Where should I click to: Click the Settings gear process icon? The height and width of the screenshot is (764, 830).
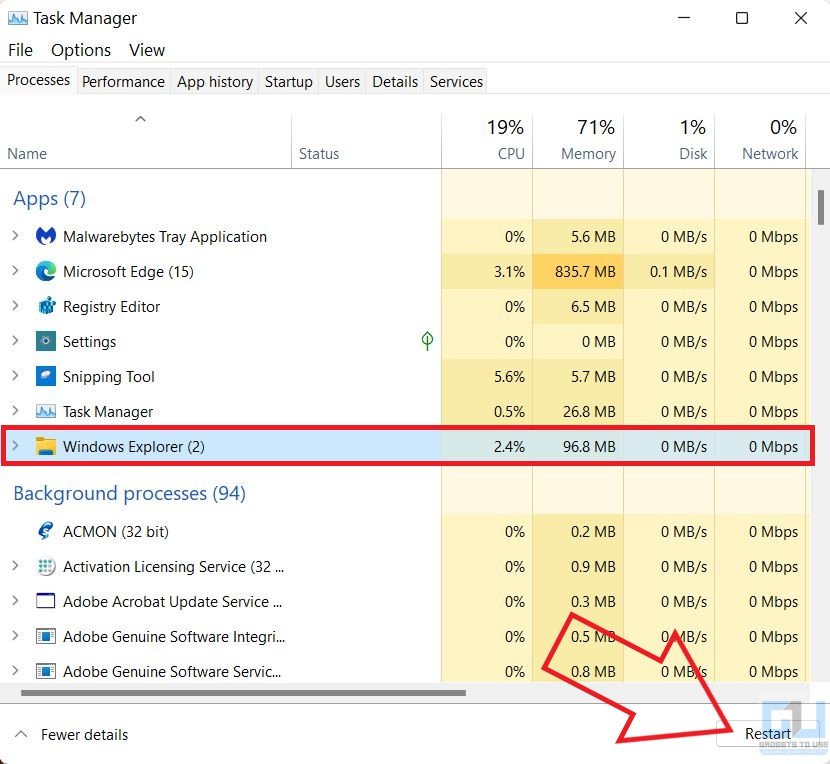coord(45,342)
